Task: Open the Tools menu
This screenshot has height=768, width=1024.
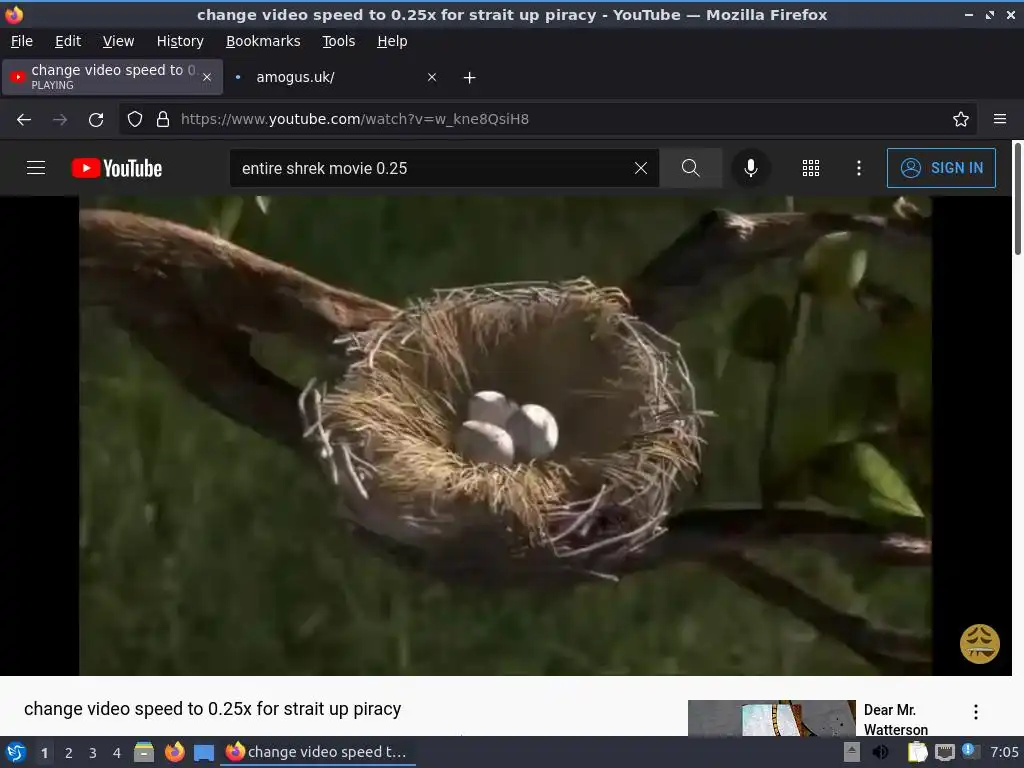Action: (338, 41)
